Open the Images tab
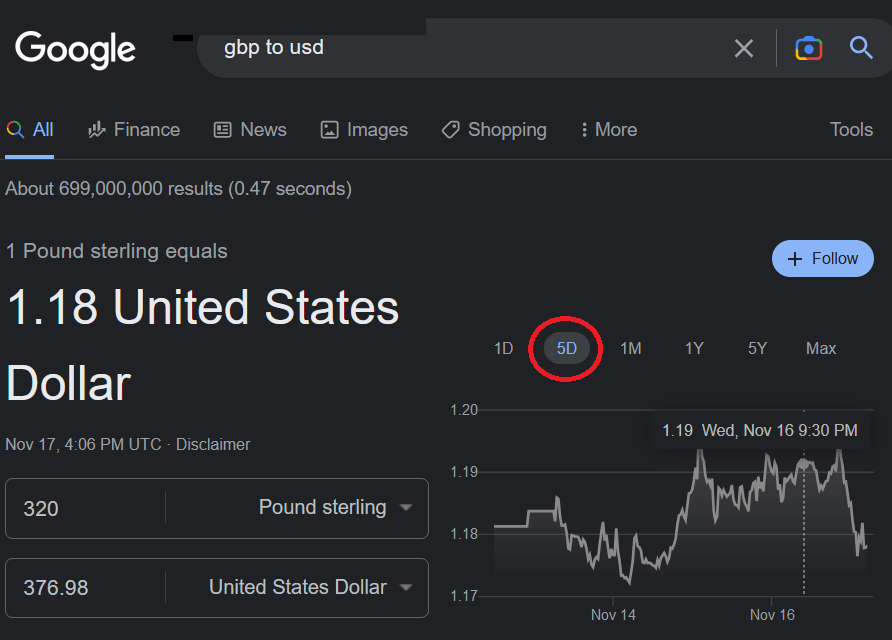892x640 pixels. tap(364, 130)
